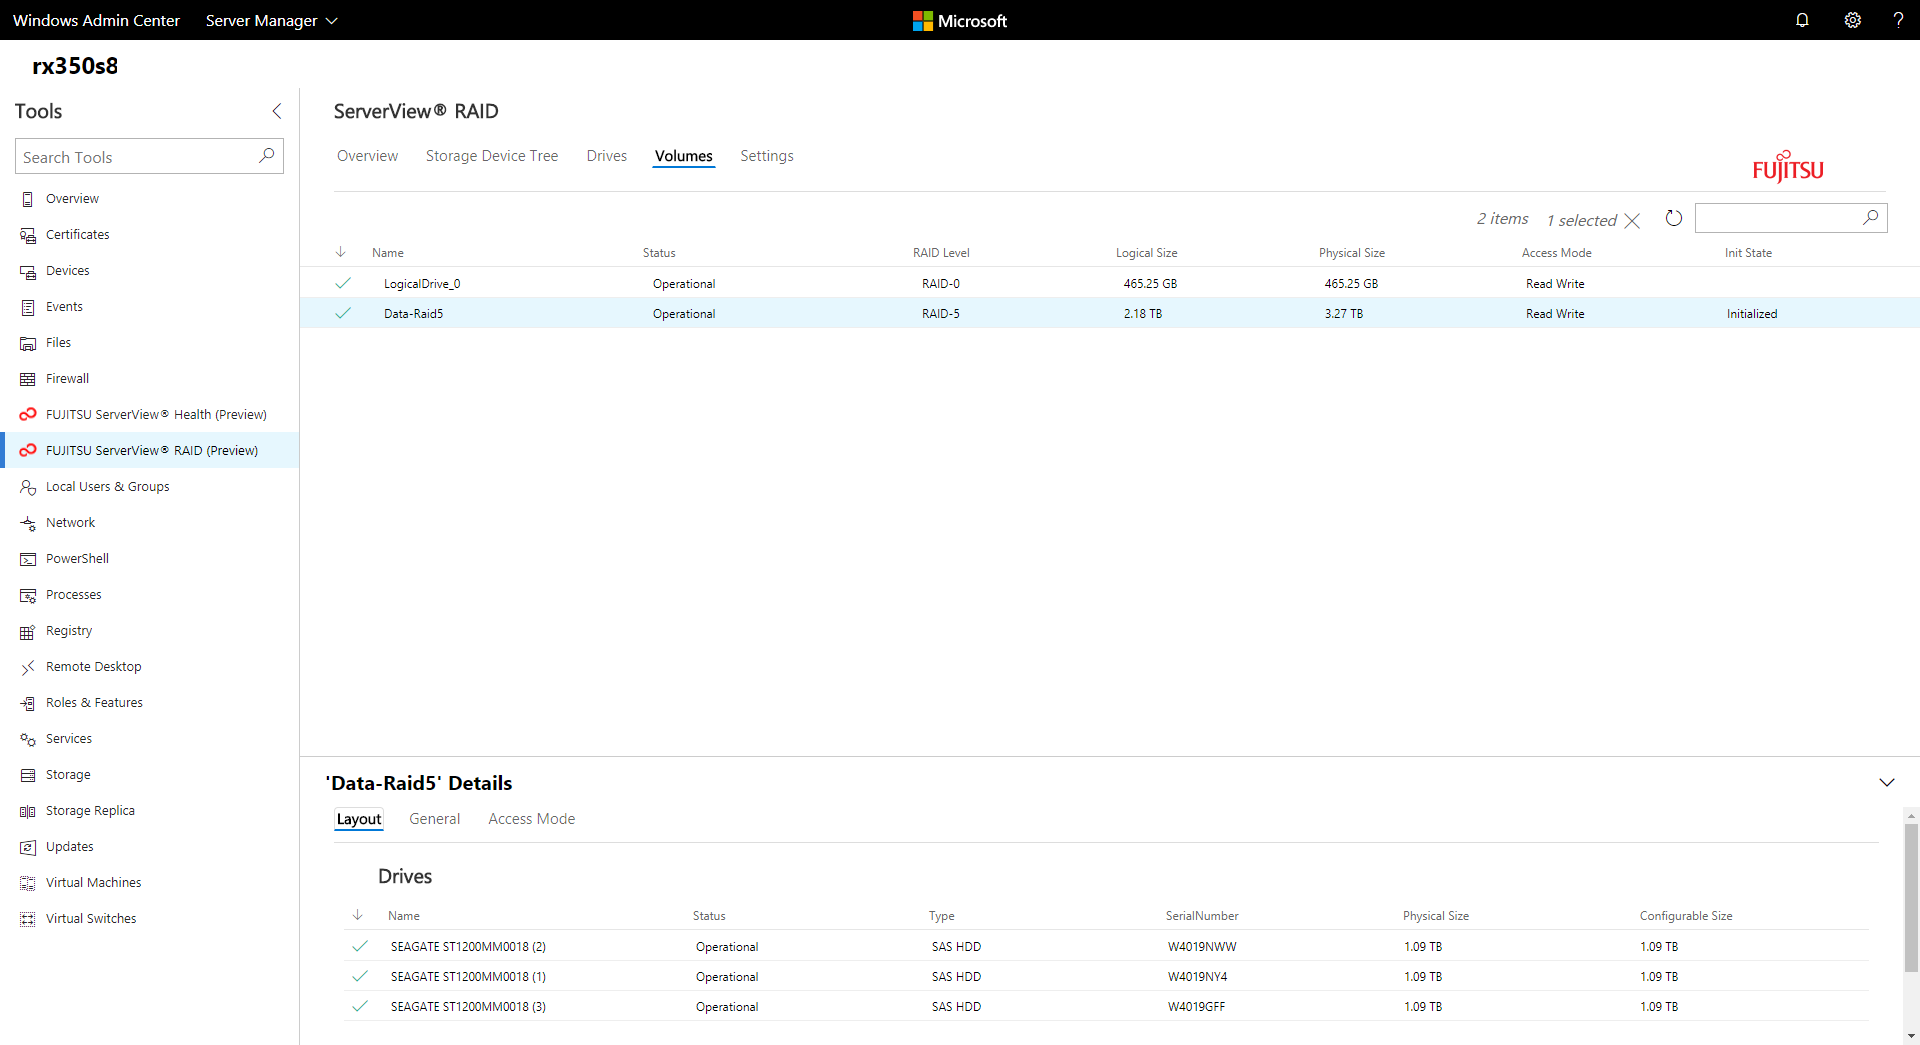Click the Virtual Switches icon

[x=28, y=919]
